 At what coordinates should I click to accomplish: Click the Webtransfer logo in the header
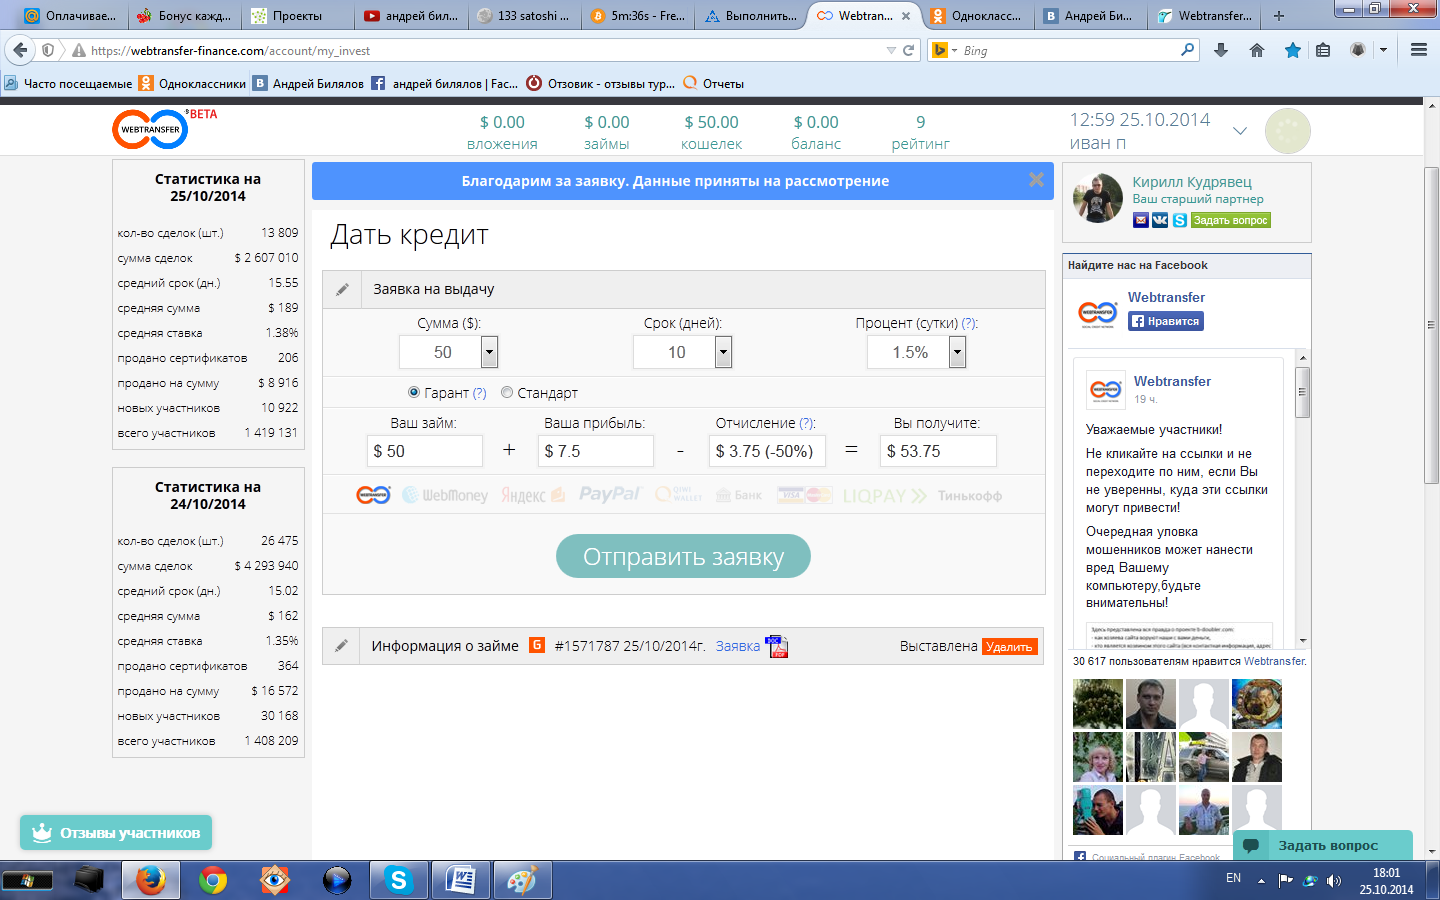point(150,129)
